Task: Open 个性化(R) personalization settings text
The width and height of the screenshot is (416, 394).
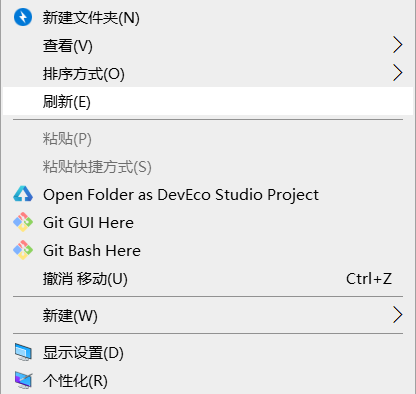Action: pos(75,381)
